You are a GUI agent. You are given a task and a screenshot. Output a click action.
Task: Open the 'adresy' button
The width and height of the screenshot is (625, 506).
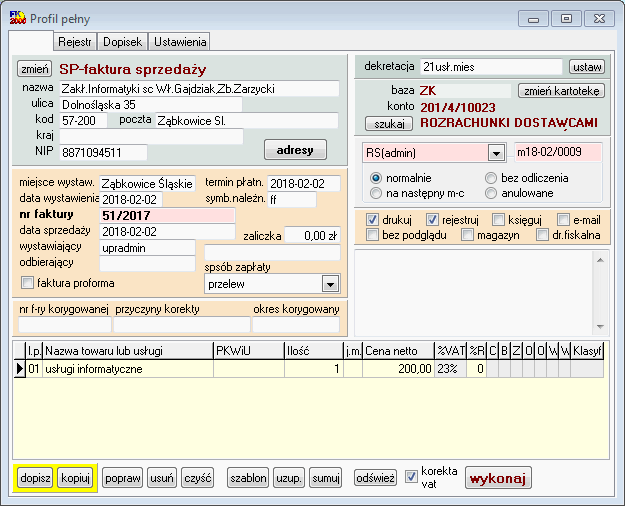pos(295,150)
